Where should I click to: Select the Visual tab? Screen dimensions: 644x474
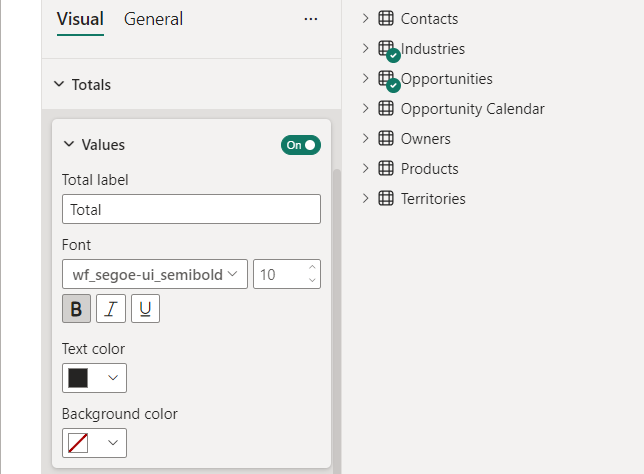[x=80, y=19]
